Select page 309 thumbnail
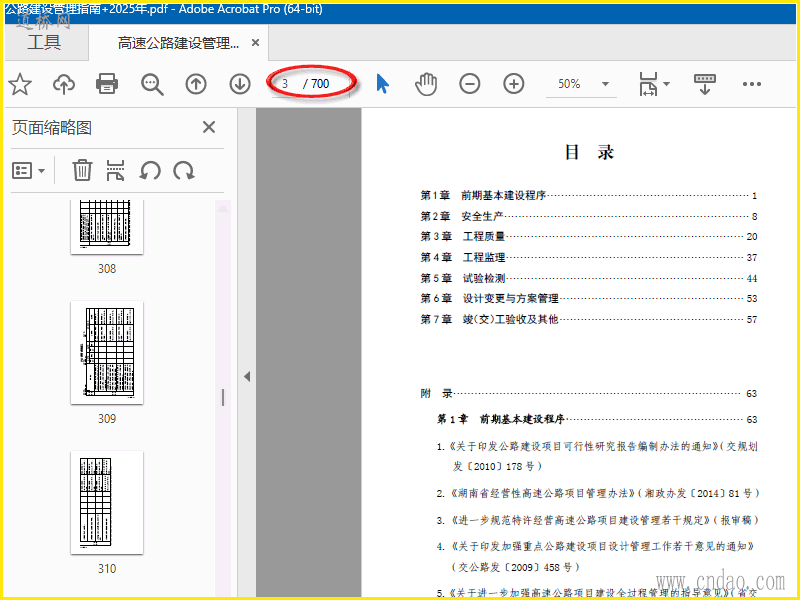 107,353
